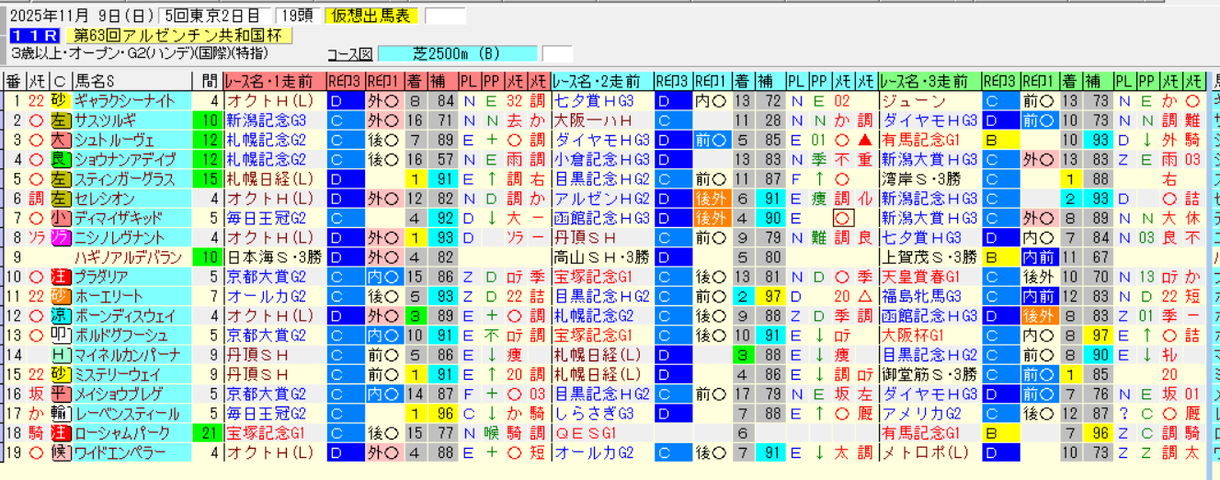1220x480 pixels.
Task: Click 新潟記念G3 in サスツルギ's row
Action: pyautogui.click(x=264, y=120)
